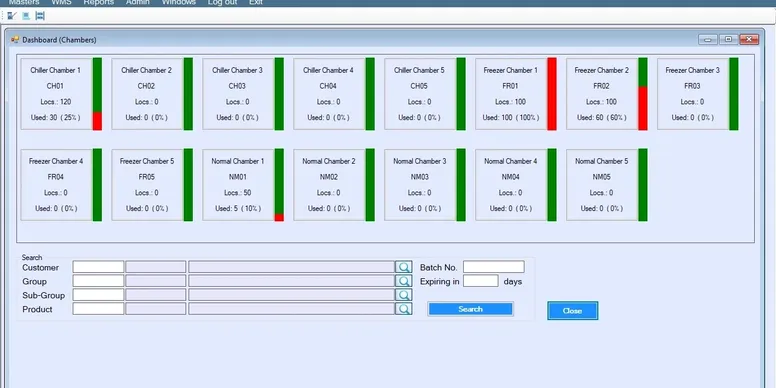
Task: Click the "FR02" chamber code
Action: [602, 86]
